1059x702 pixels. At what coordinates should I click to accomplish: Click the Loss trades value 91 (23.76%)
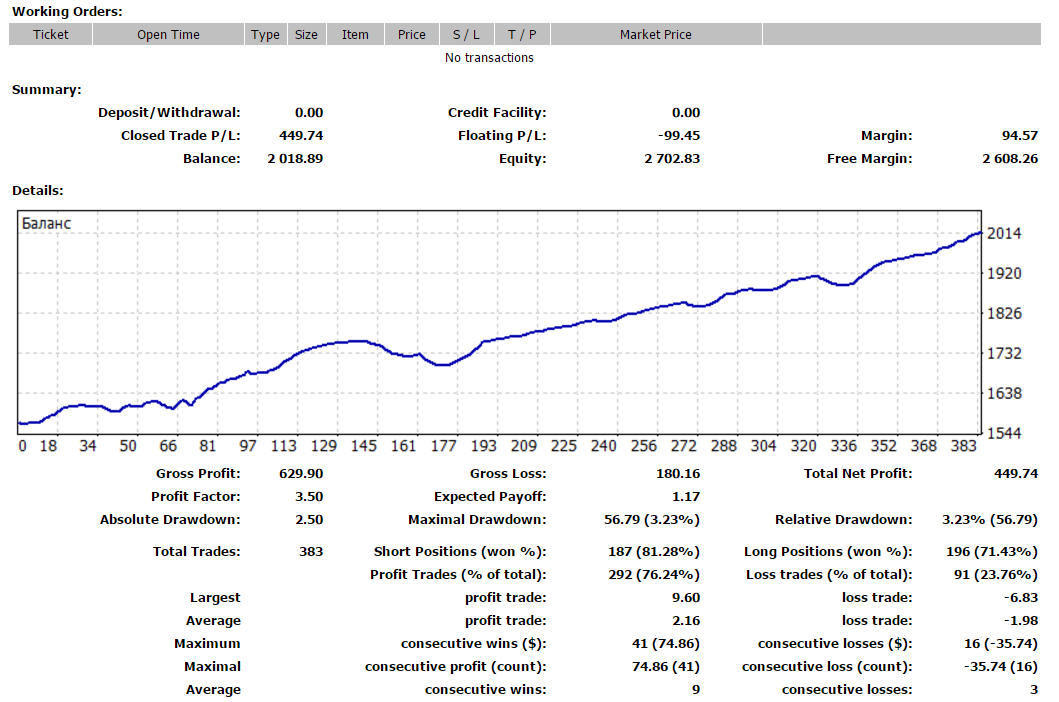(x=996, y=574)
